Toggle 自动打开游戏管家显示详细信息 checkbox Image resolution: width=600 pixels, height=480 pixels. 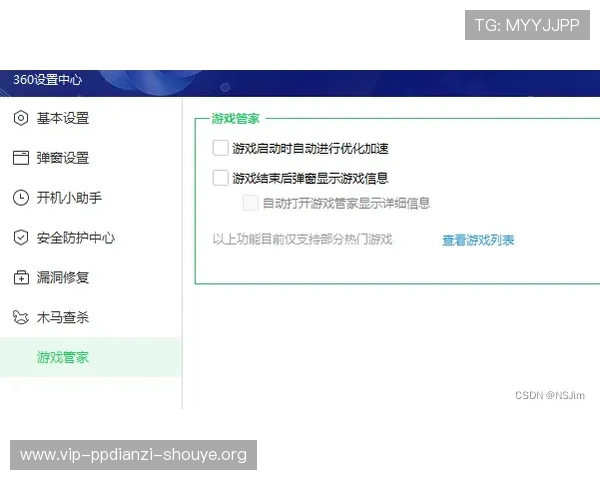click(x=250, y=203)
